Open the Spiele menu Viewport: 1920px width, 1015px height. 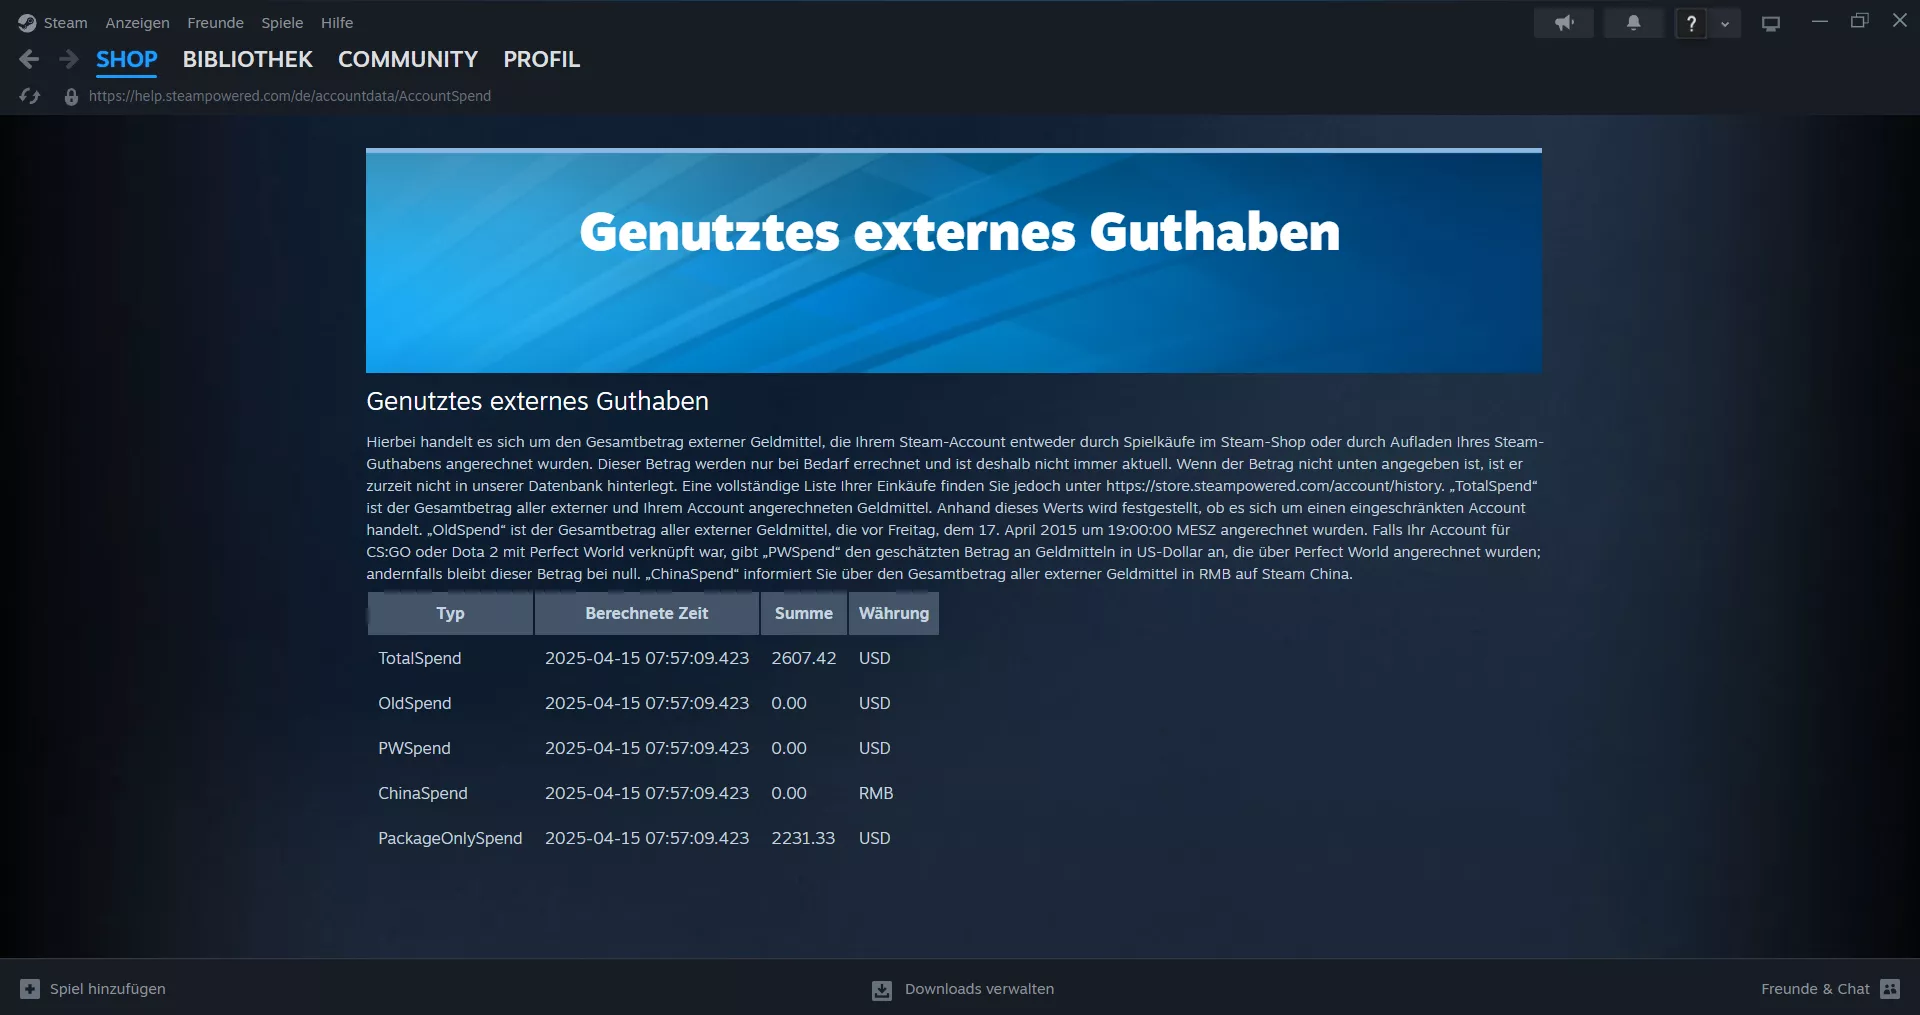pyautogui.click(x=282, y=22)
